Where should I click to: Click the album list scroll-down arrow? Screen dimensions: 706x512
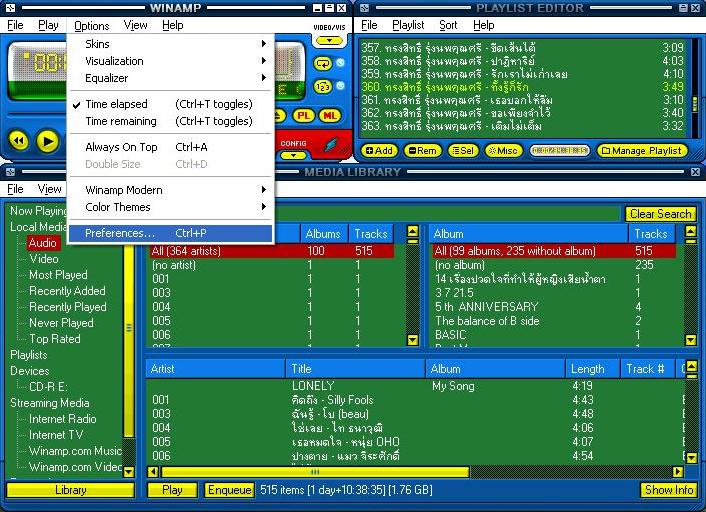point(691,340)
